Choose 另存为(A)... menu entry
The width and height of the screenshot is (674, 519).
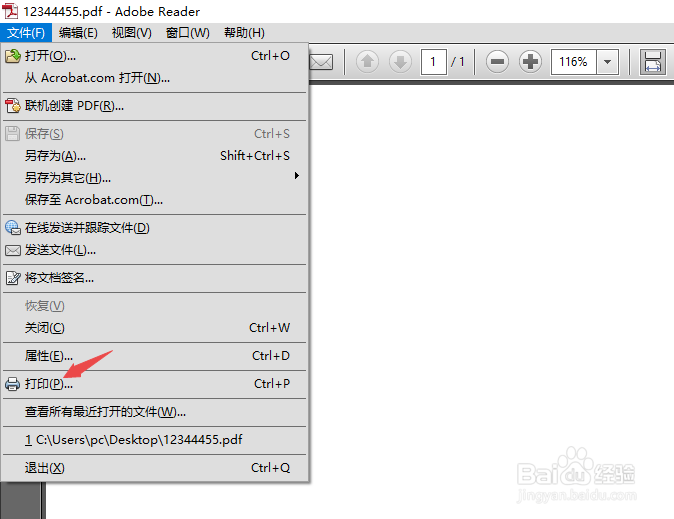tap(155, 156)
